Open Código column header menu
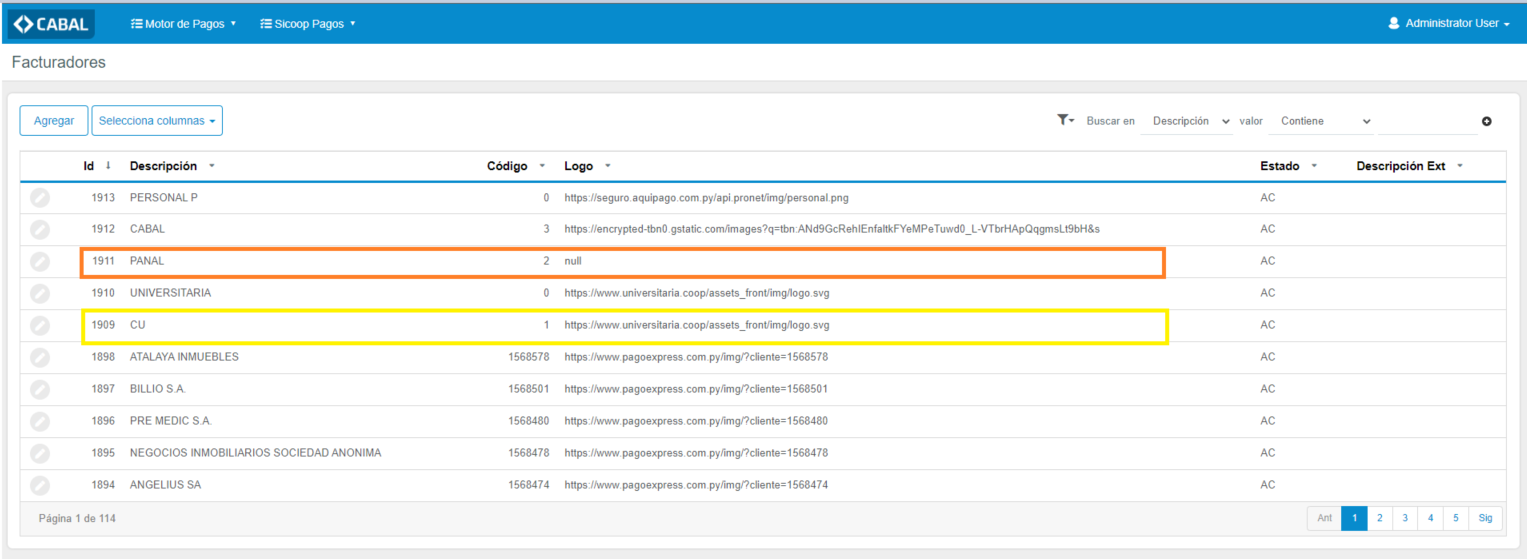The width and height of the screenshot is (1527, 559). point(542,166)
